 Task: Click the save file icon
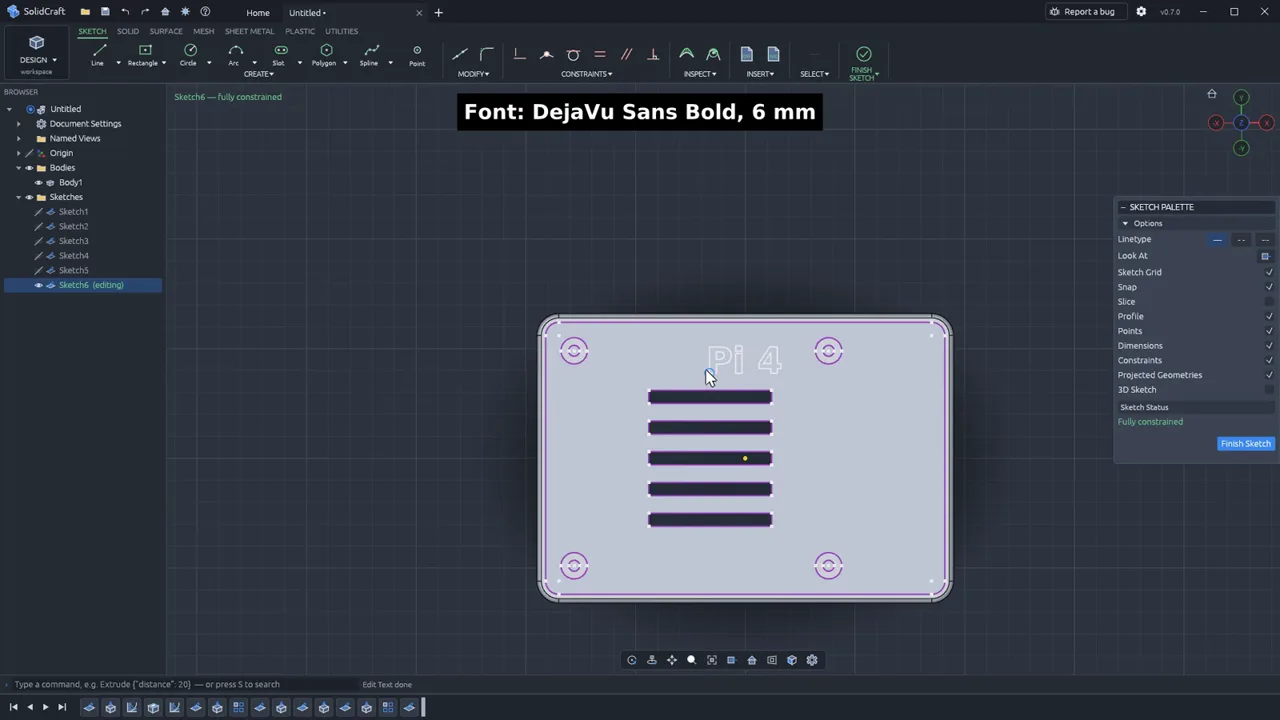point(105,12)
